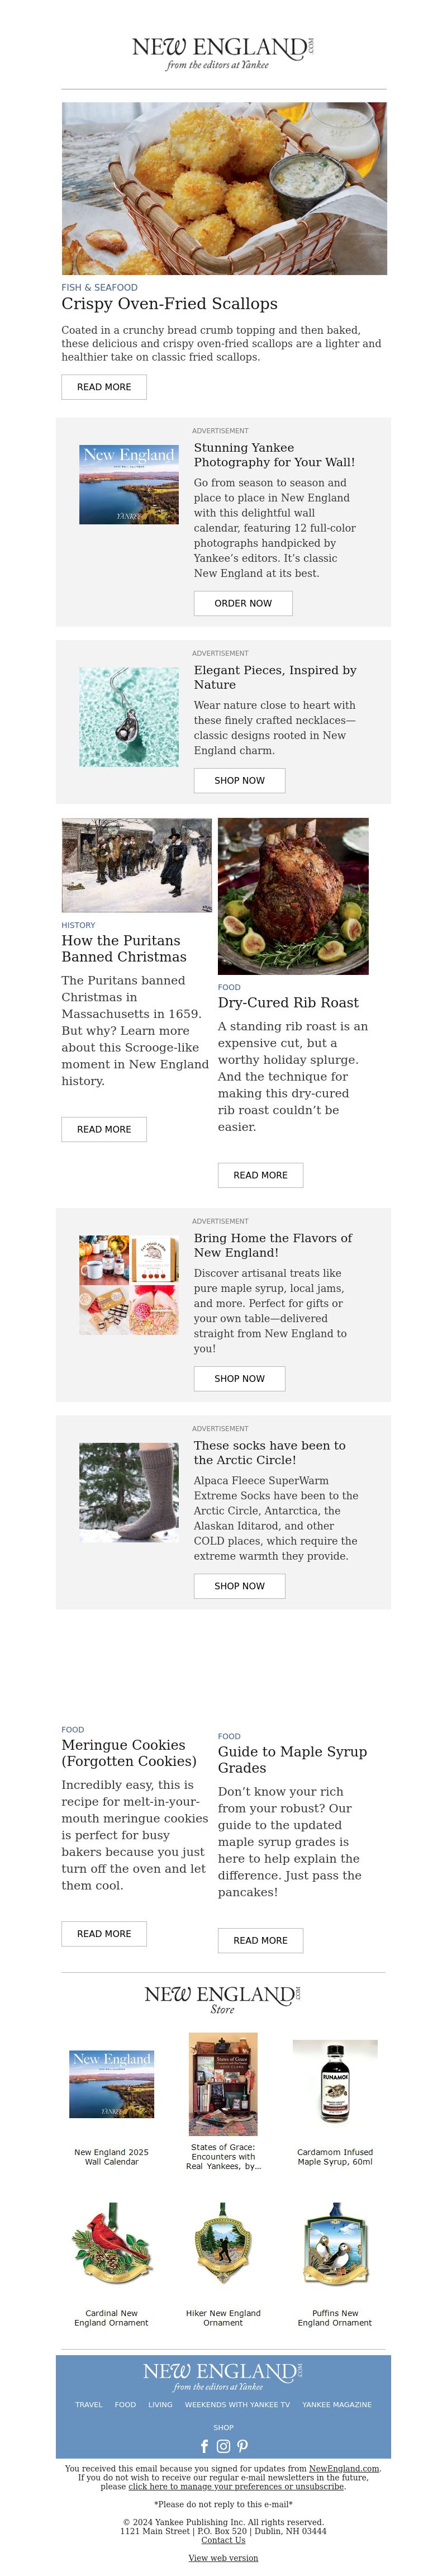
Task: Open the TRAVEL footer menu item
Action: [x=89, y=2404]
